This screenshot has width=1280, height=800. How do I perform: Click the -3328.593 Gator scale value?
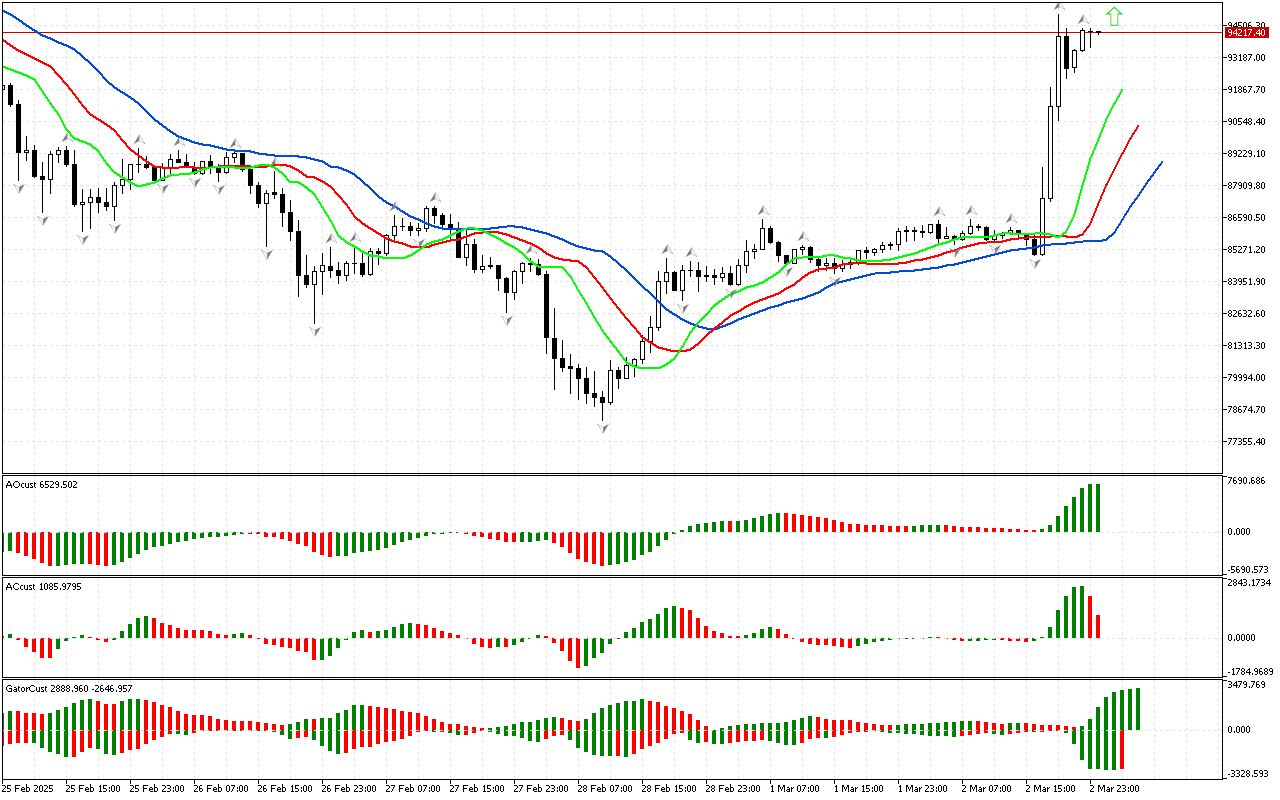pos(1247,773)
